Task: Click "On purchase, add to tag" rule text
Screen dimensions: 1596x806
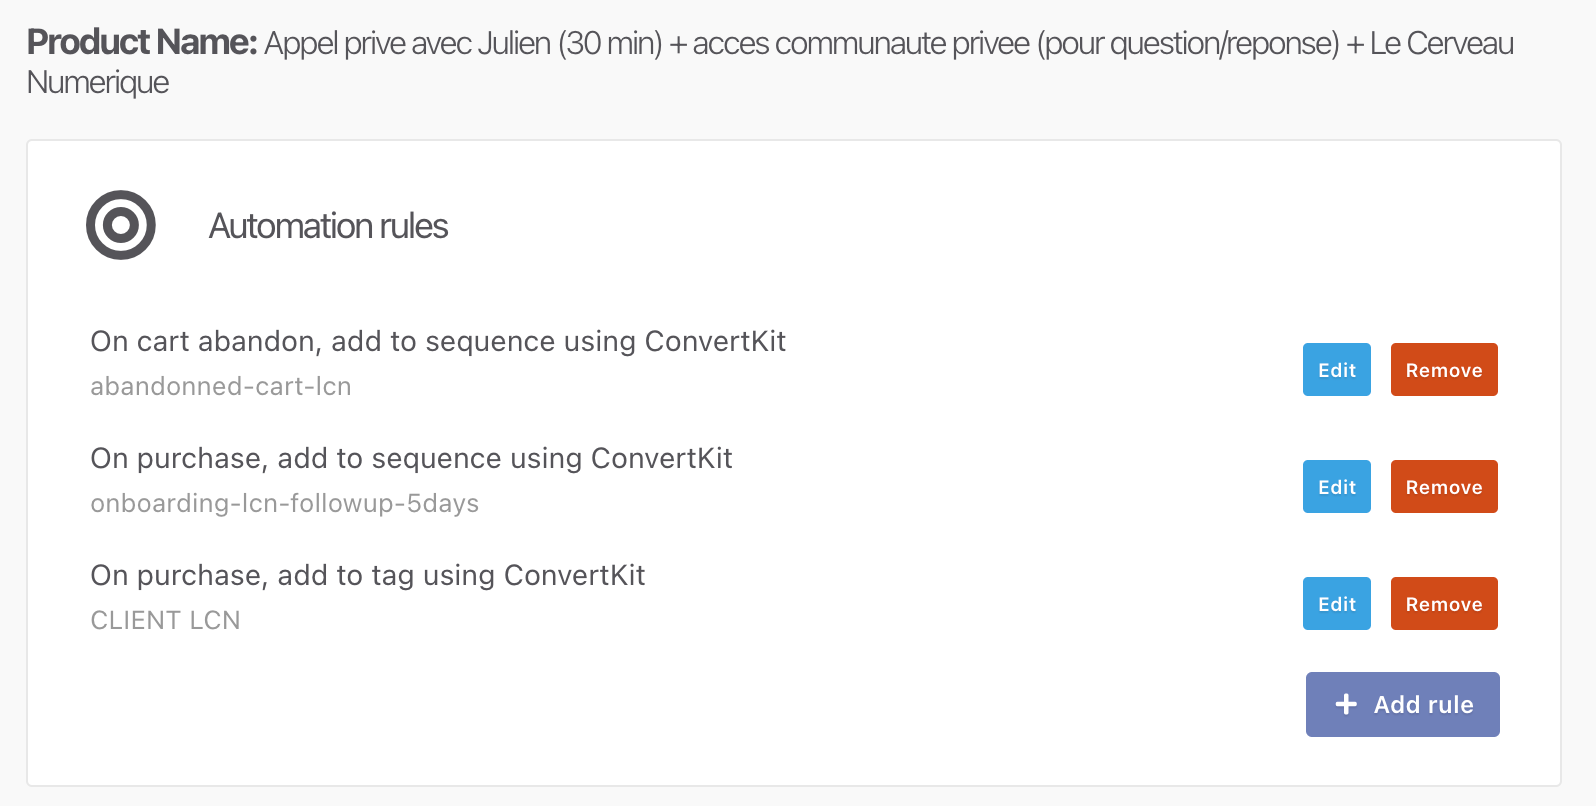Action: point(368,575)
